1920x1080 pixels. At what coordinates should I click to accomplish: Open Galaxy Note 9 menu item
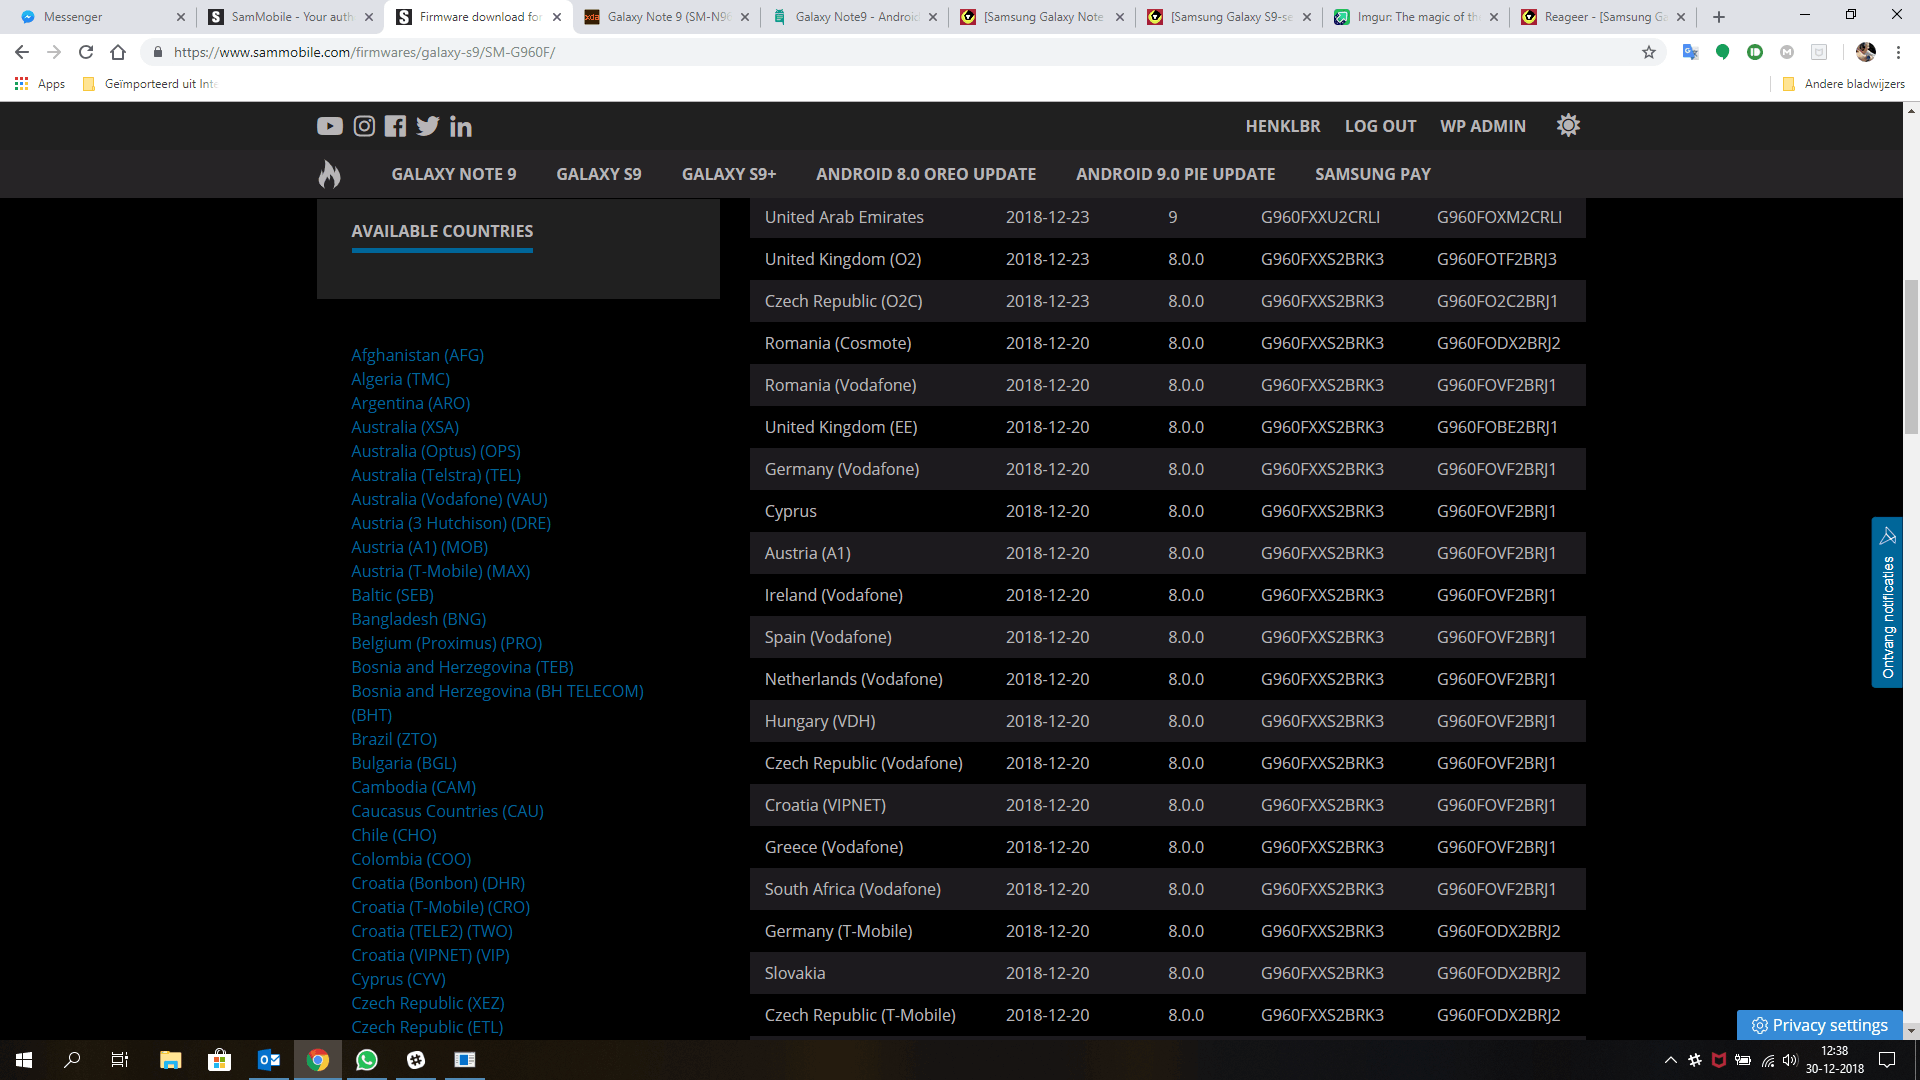(x=453, y=174)
